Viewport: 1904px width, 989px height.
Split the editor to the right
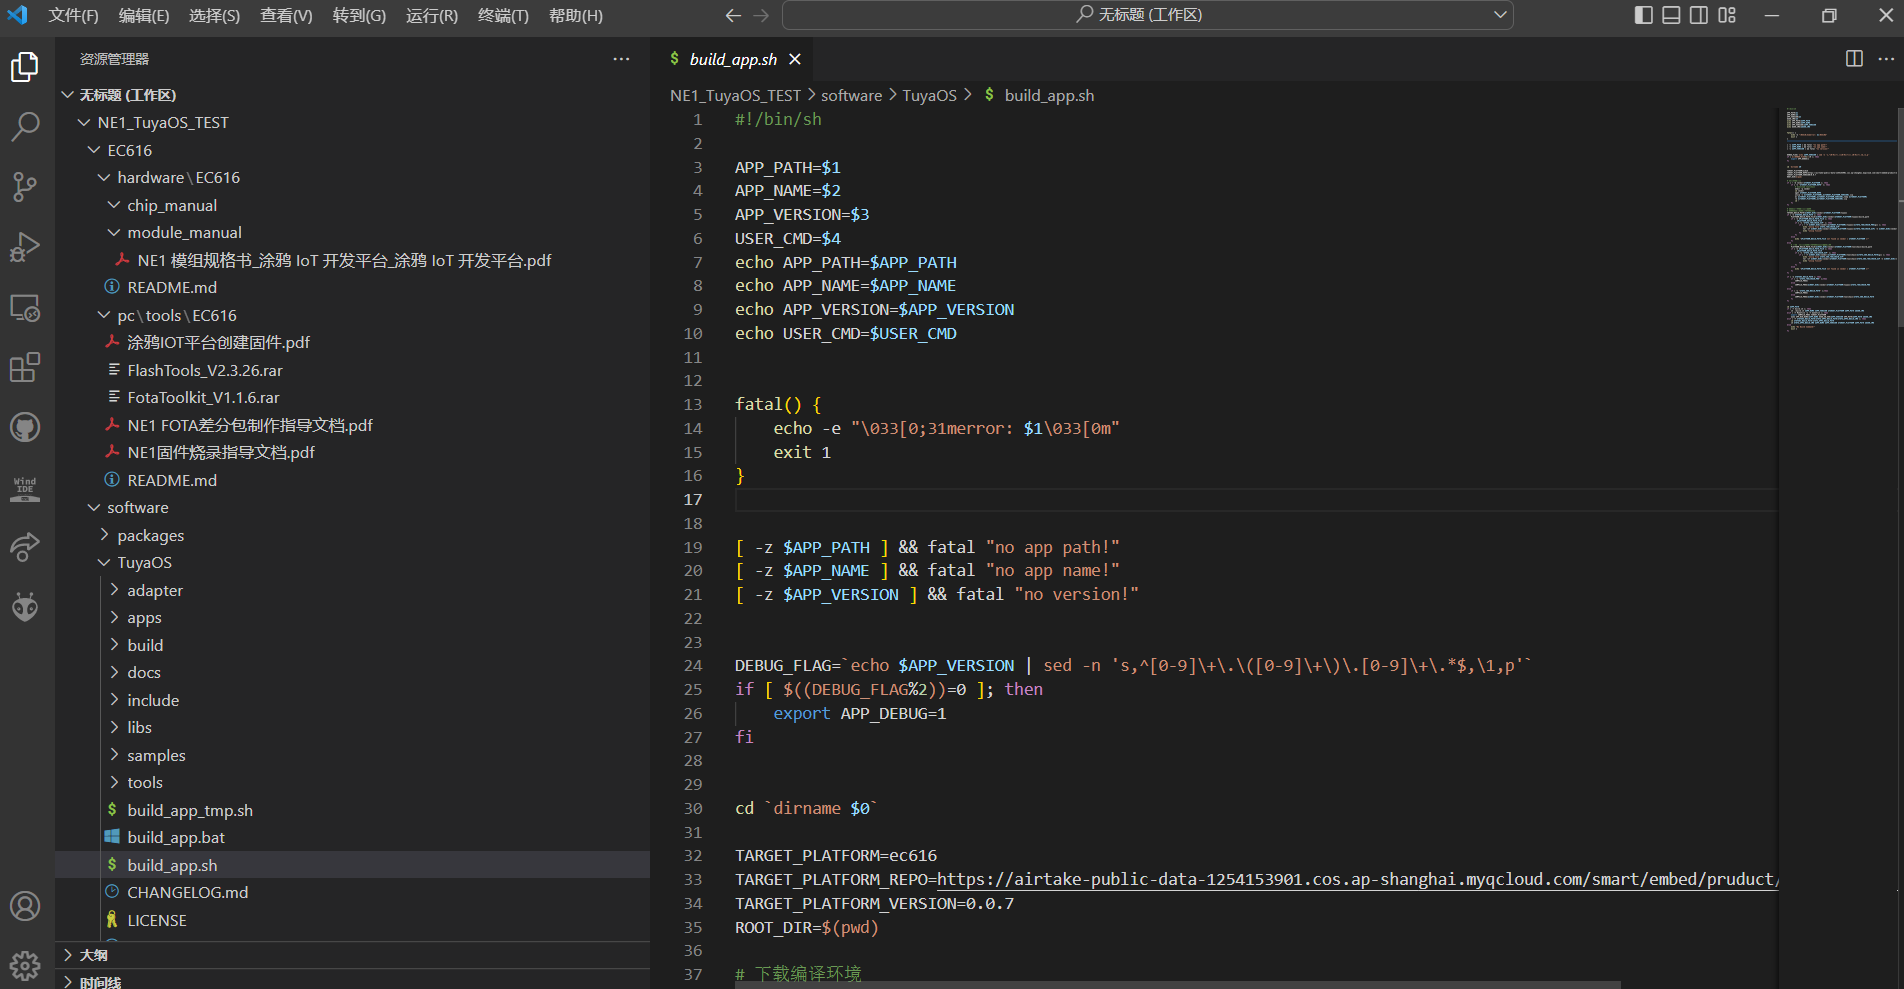click(x=1854, y=59)
